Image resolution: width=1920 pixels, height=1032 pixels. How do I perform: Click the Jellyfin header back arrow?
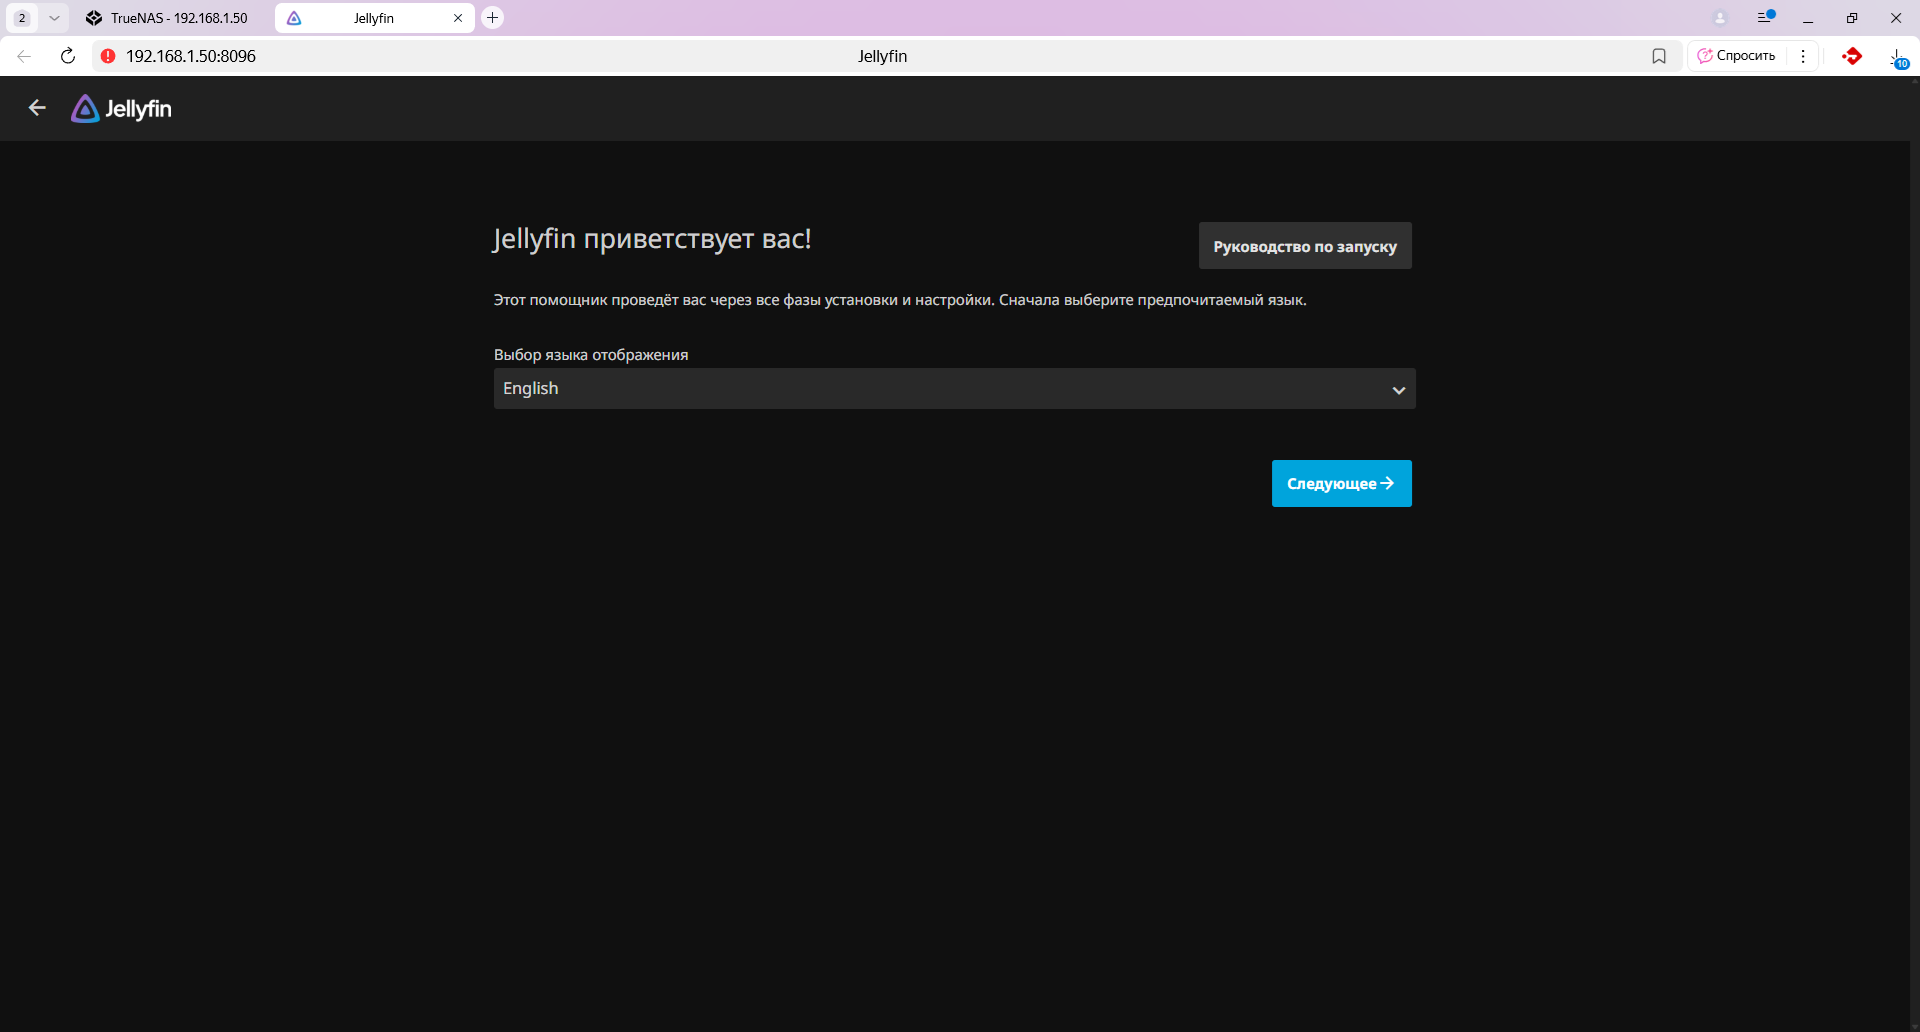click(x=37, y=108)
